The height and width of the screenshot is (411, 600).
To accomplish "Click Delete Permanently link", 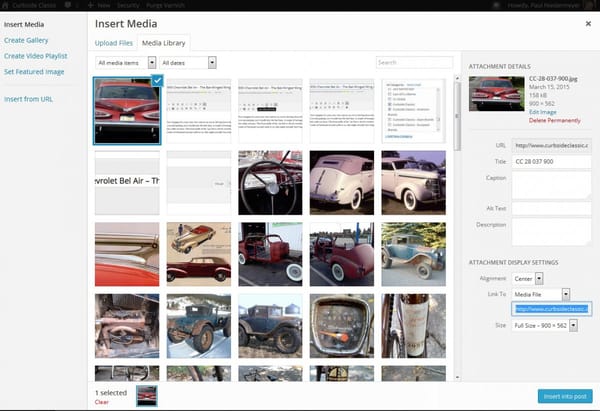I will pos(554,121).
